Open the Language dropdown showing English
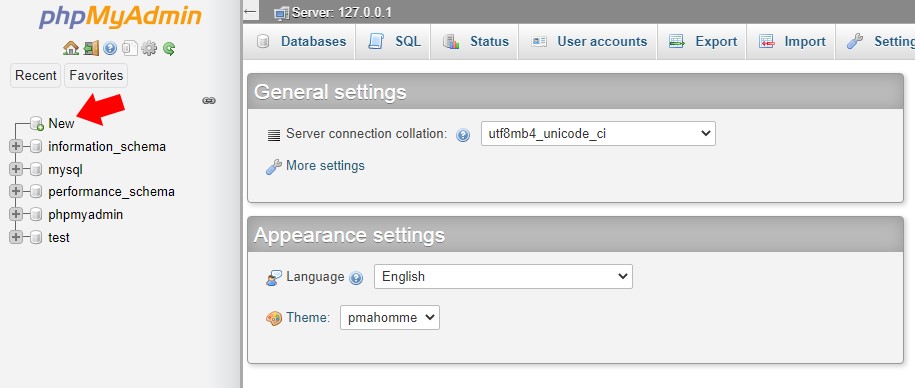Screen dimensions: 915x388 [x=503, y=277]
